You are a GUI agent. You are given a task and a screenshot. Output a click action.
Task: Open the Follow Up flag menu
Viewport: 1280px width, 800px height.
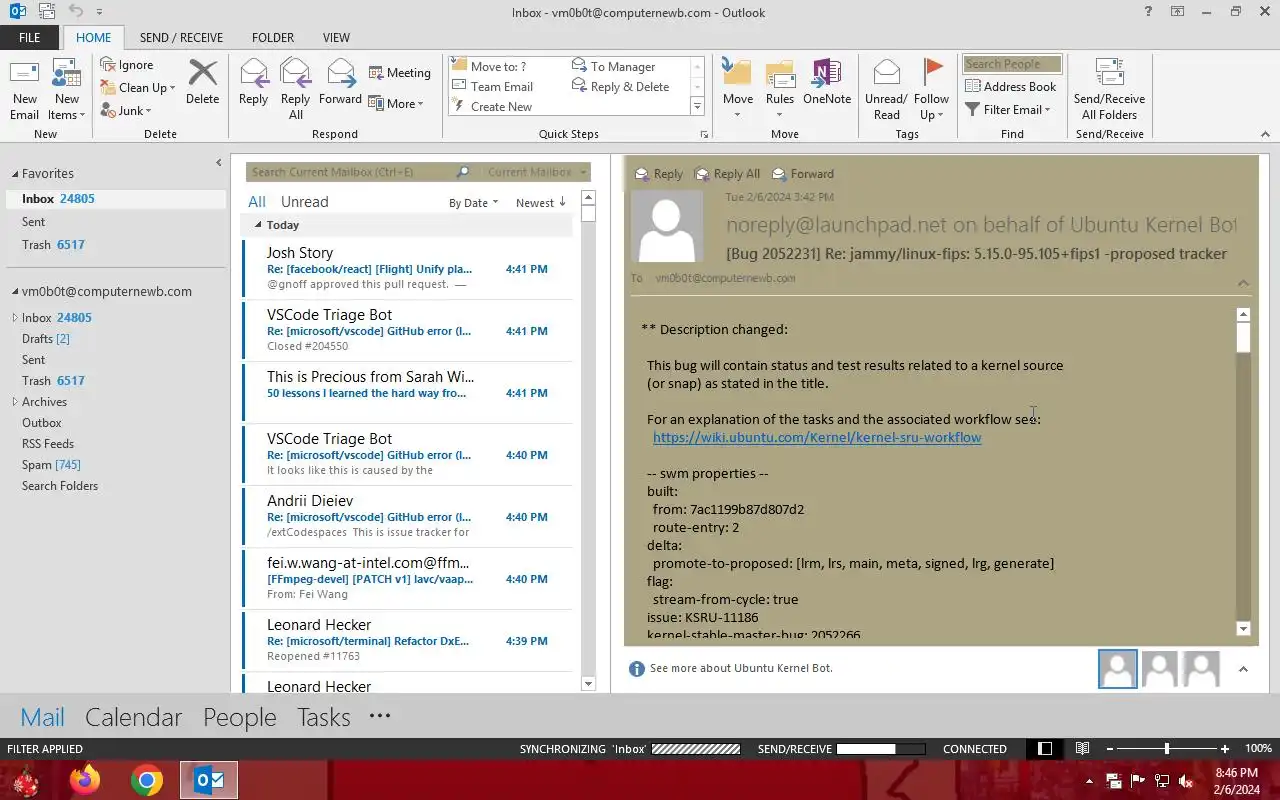(x=931, y=90)
